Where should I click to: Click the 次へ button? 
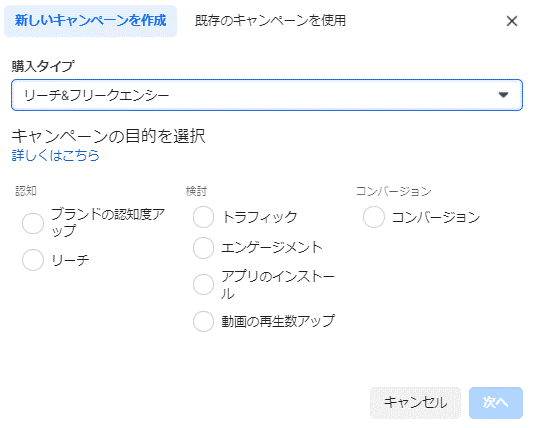click(x=496, y=403)
